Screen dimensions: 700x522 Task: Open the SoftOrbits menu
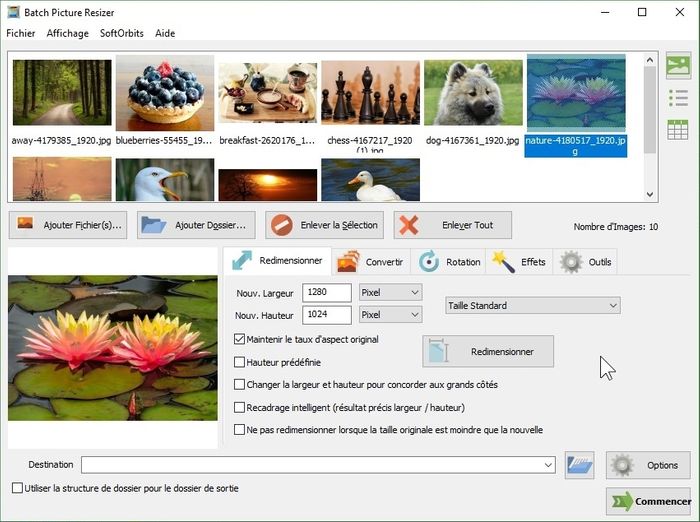pyautogui.click(x=121, y=33)
